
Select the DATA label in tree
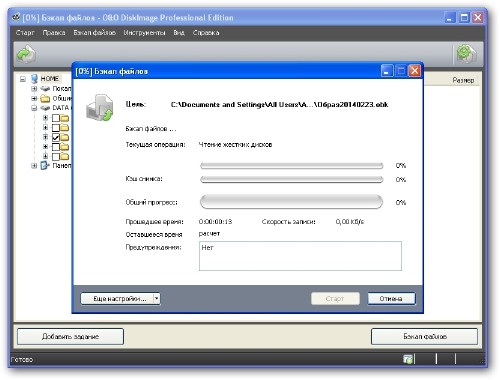point(61,108)
